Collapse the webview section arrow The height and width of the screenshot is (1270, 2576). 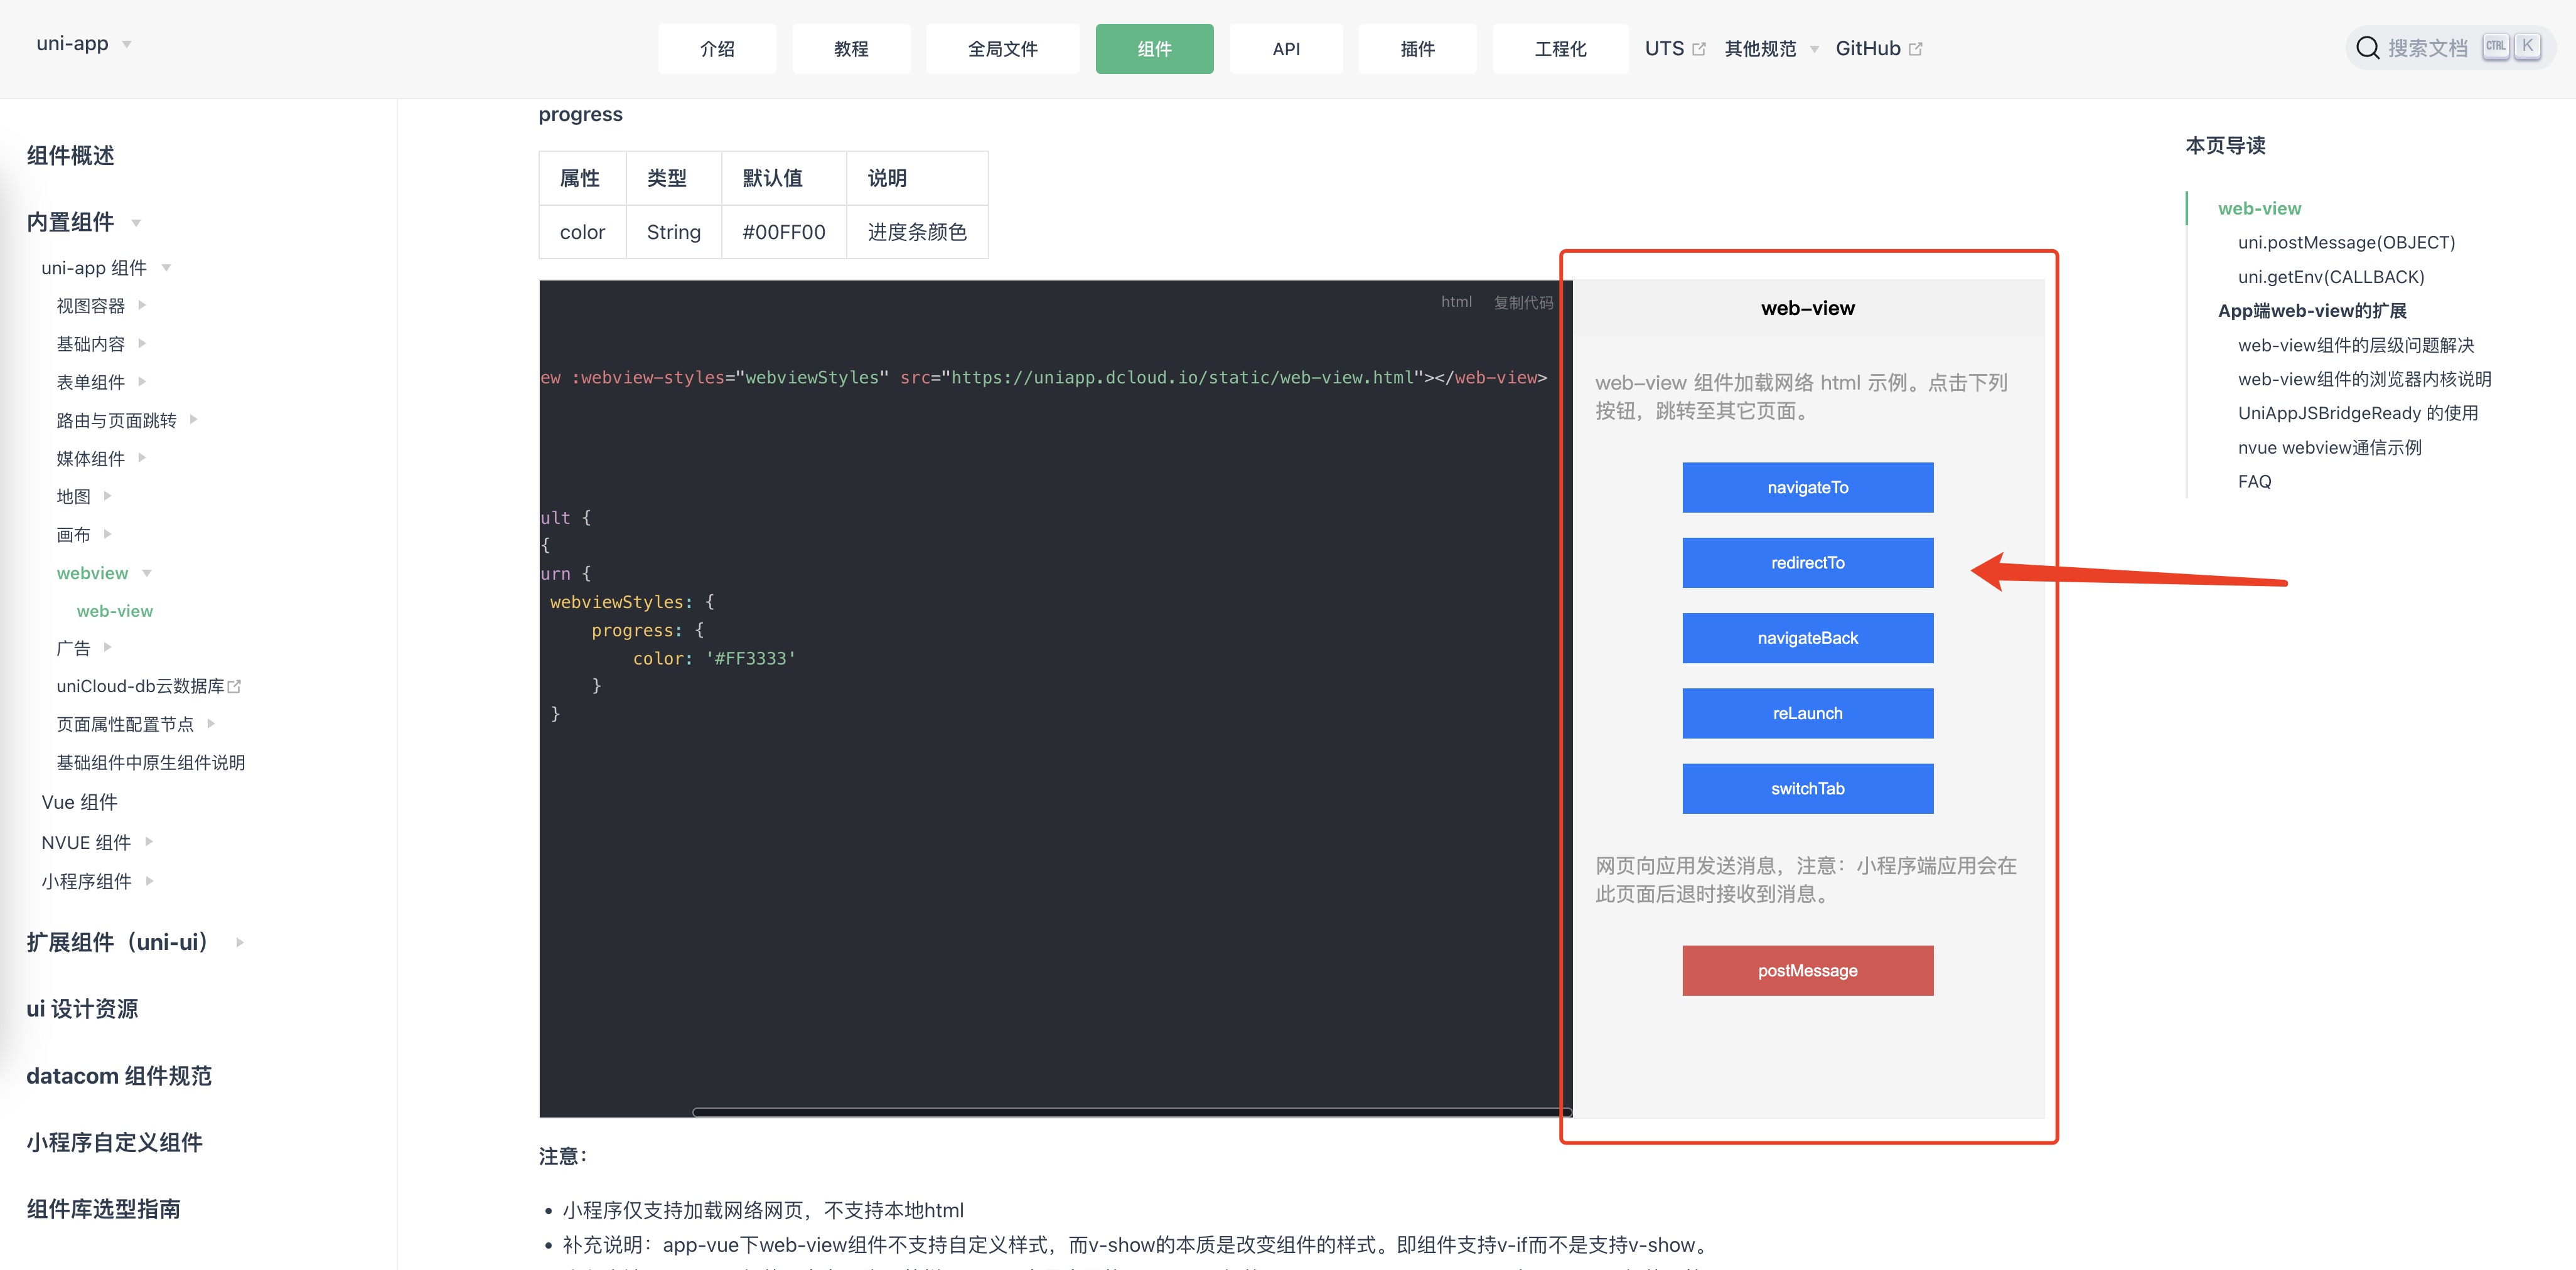coord(147,573)
